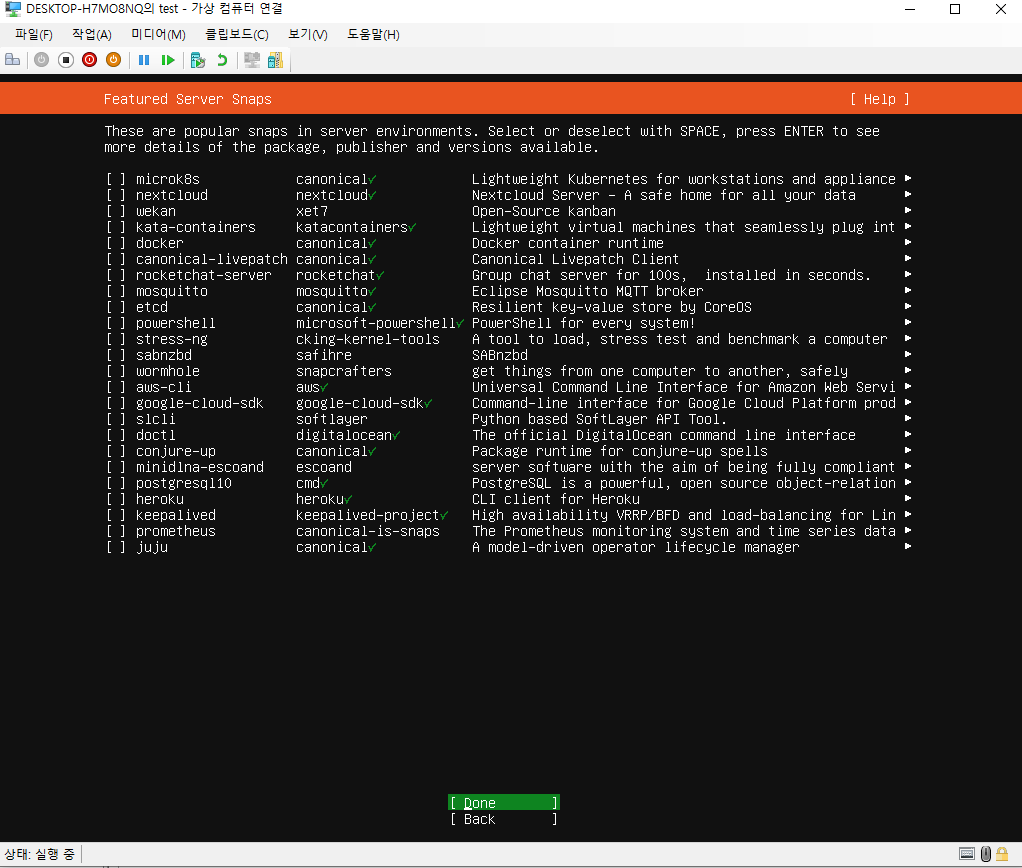1022x868 pixels.
Task: Click the padlock icon in the status bar
Action: tap(1002, 854)
